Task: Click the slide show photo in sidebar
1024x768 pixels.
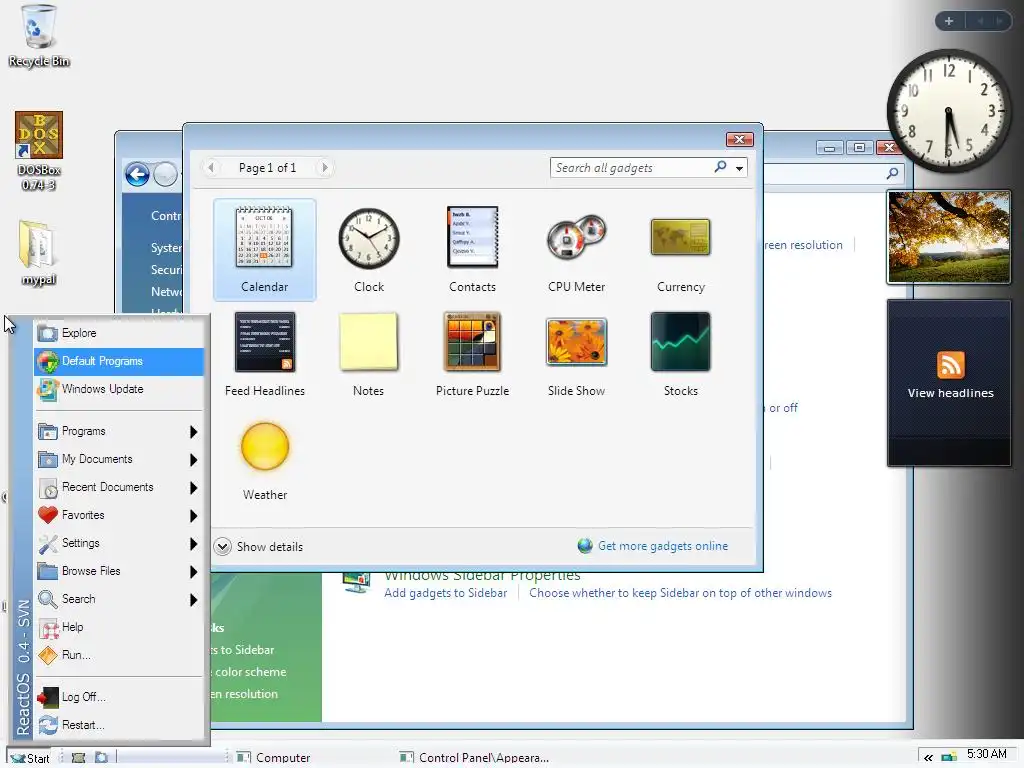Action: click(949, 237)
